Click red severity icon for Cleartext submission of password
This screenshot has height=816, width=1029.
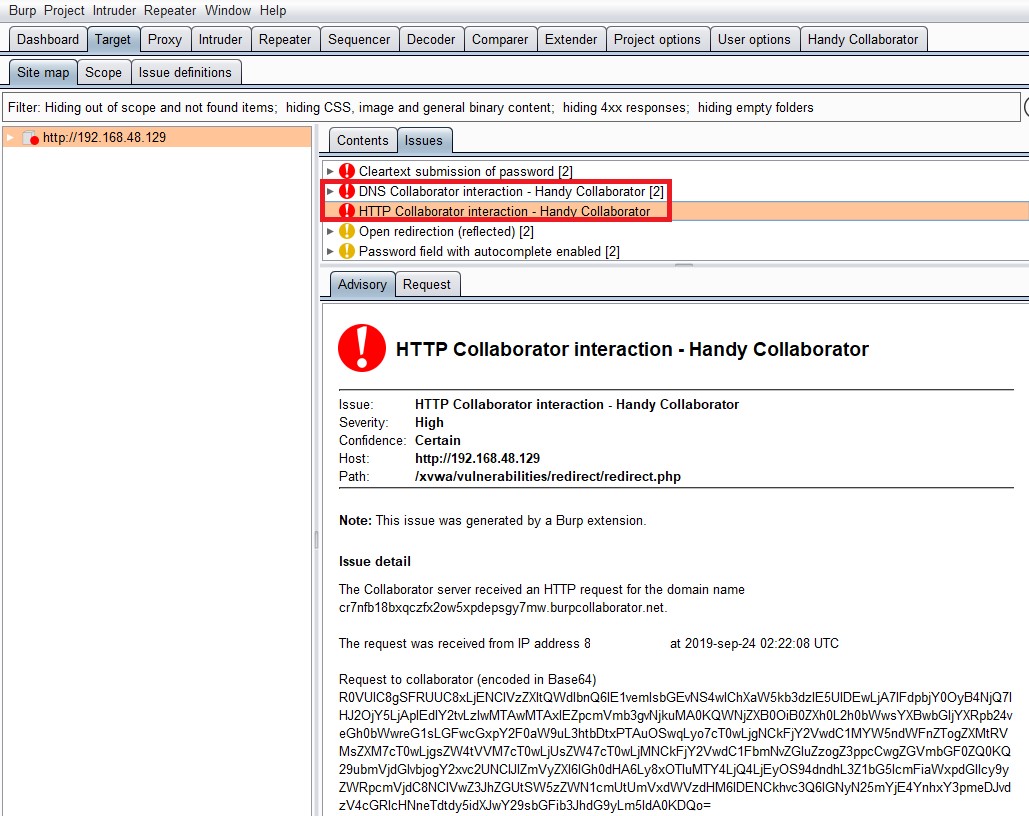346,171
